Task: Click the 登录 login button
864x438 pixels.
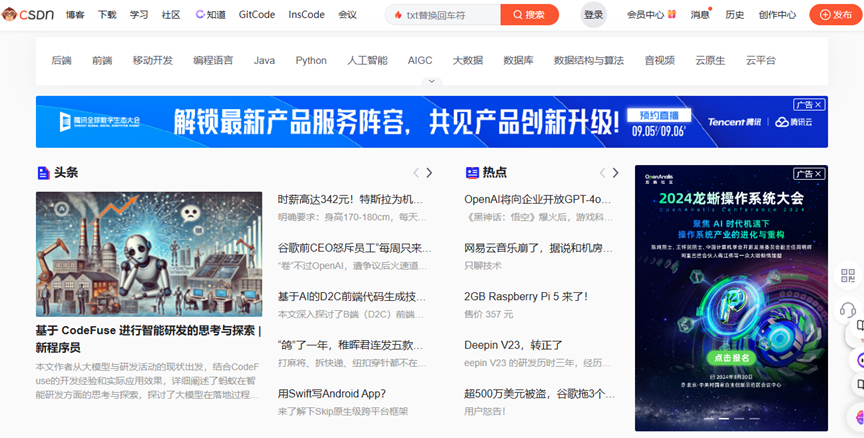Action: pyautogui.click(x=593, y=15)
